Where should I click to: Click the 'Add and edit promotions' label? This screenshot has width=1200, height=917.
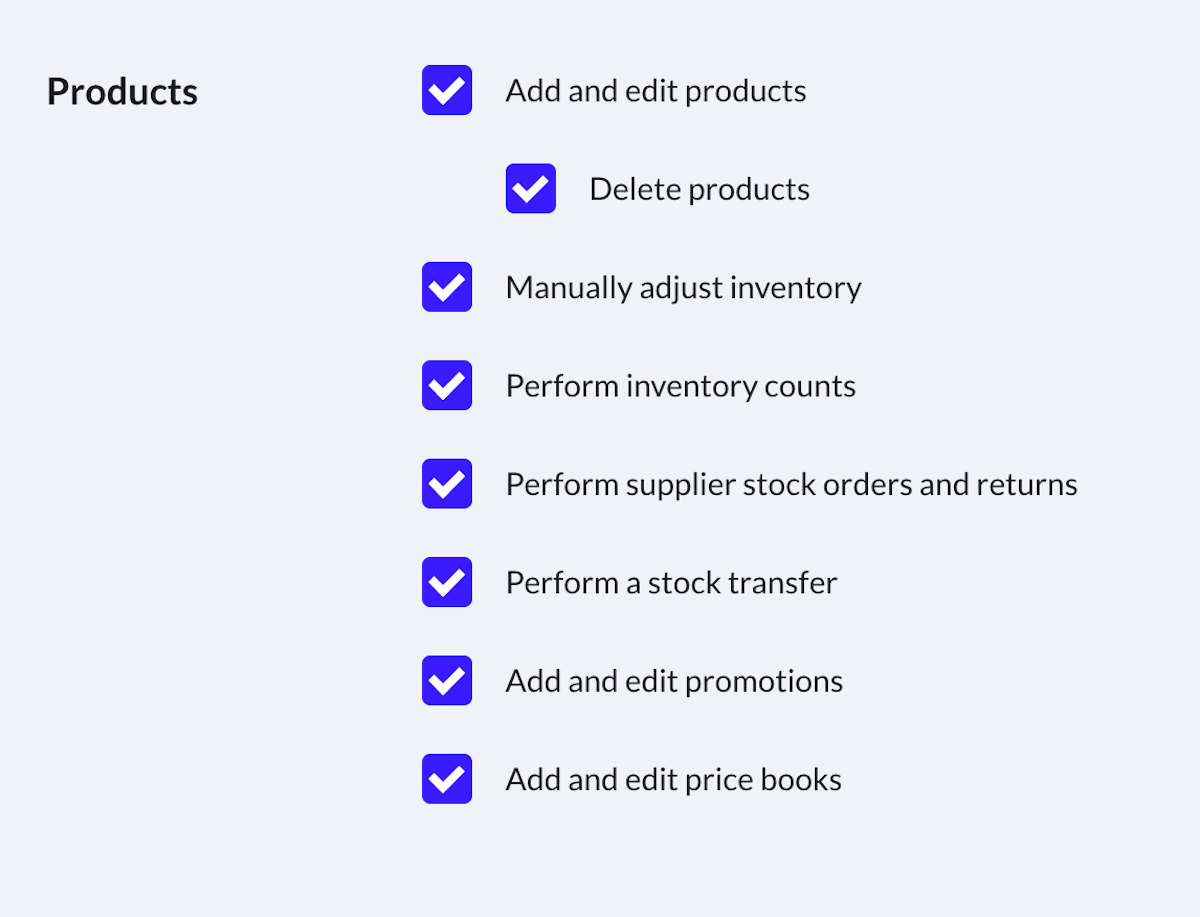pyautogui.click(x=674, y=682)
